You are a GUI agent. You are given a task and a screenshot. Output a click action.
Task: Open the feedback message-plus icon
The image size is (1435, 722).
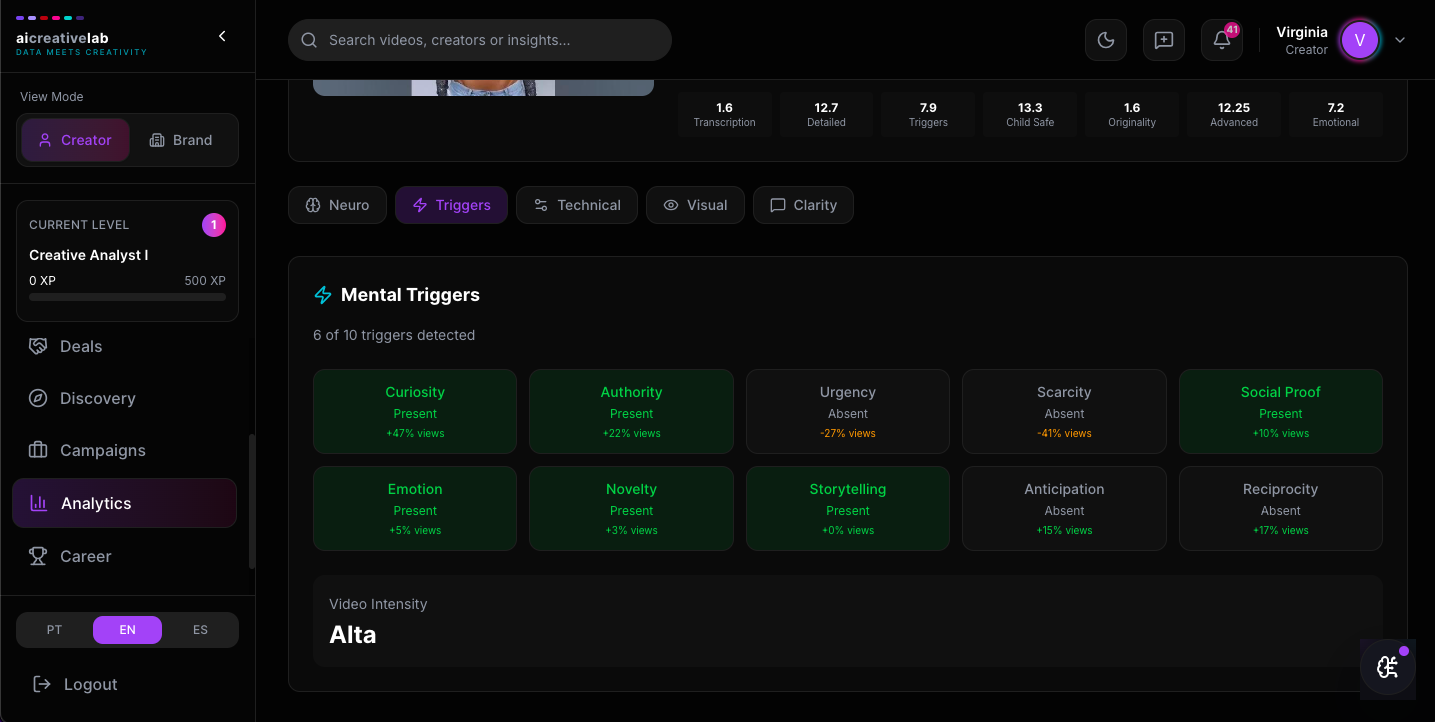1164,40
